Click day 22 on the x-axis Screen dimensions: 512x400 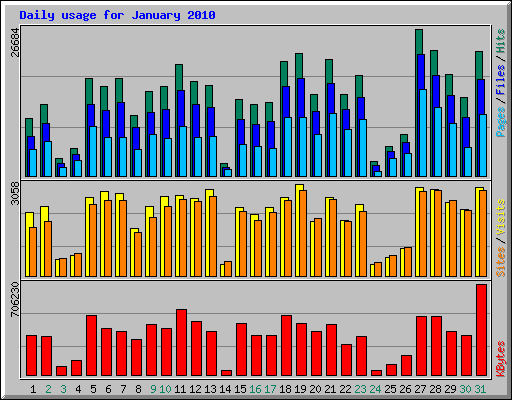(345, 389)
